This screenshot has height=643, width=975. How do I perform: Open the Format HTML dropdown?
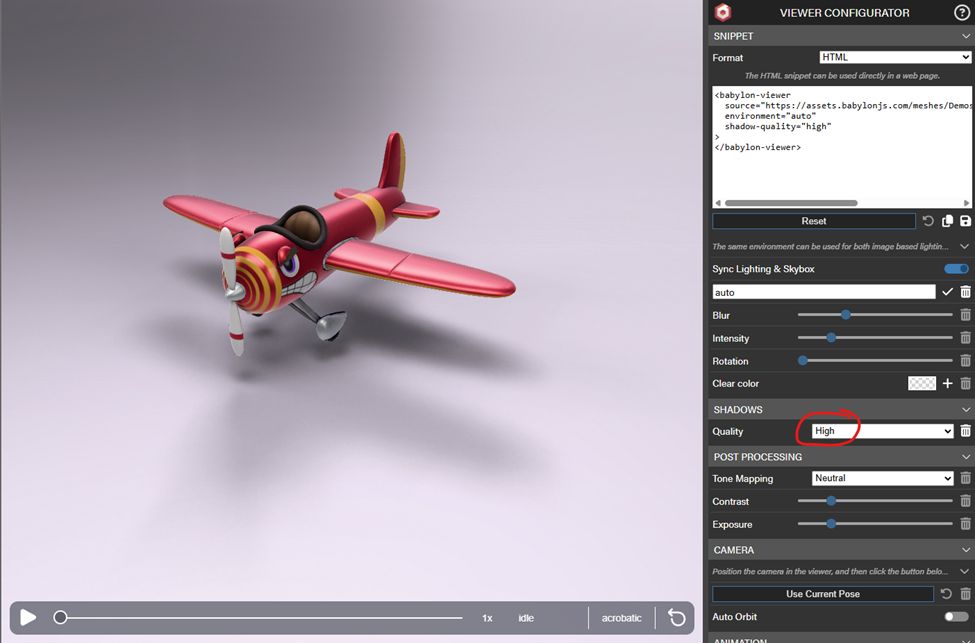(895, 57)
